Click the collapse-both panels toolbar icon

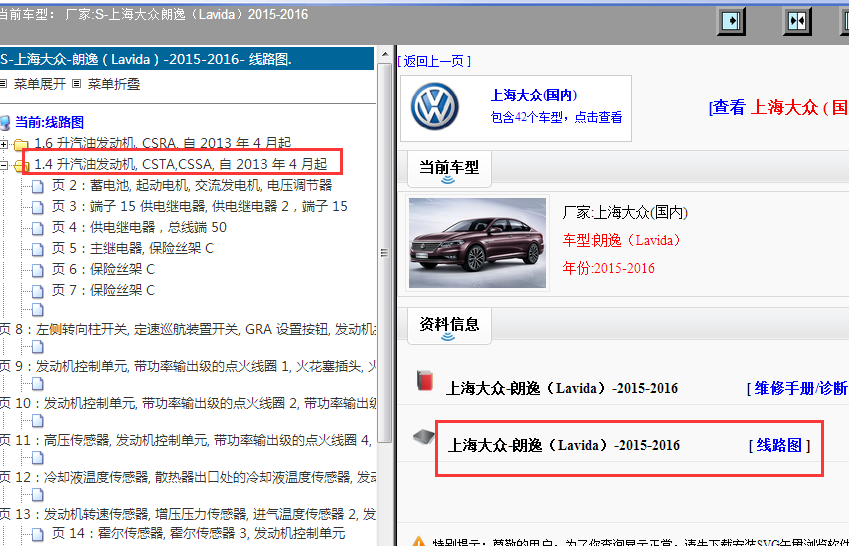(x=797, y=21)
